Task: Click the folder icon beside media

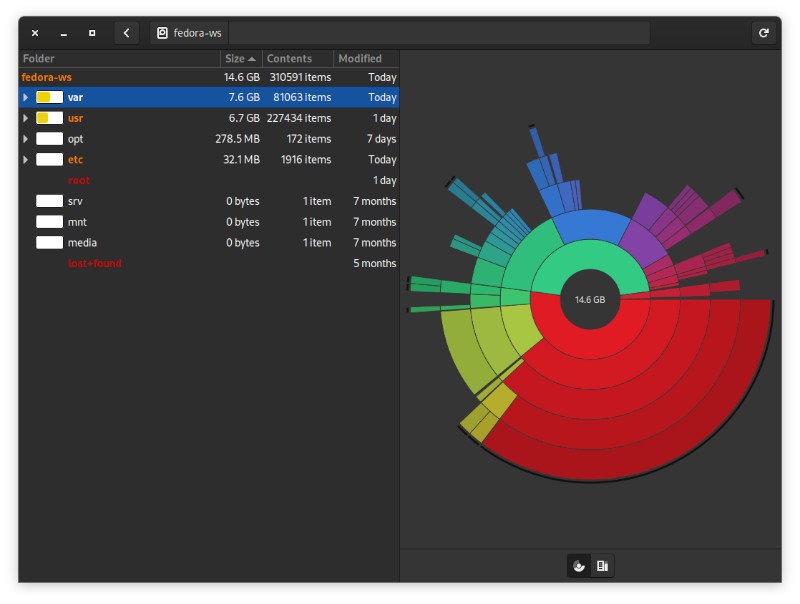Action: click(x=47, y=242)
